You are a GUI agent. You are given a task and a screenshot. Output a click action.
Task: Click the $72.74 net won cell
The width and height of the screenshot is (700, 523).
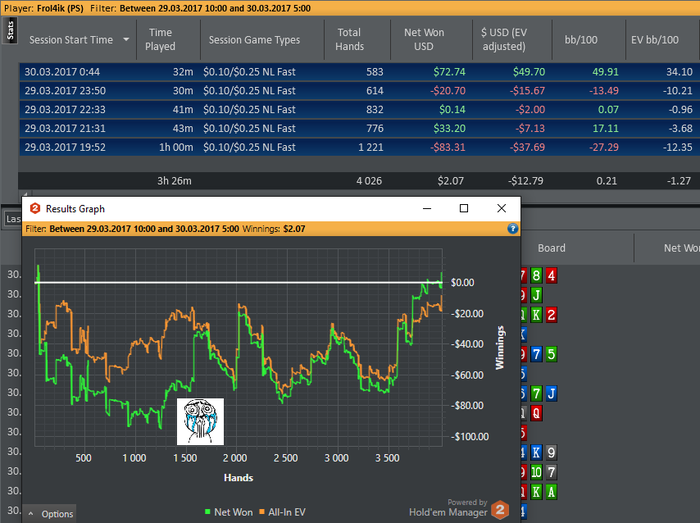449,72
